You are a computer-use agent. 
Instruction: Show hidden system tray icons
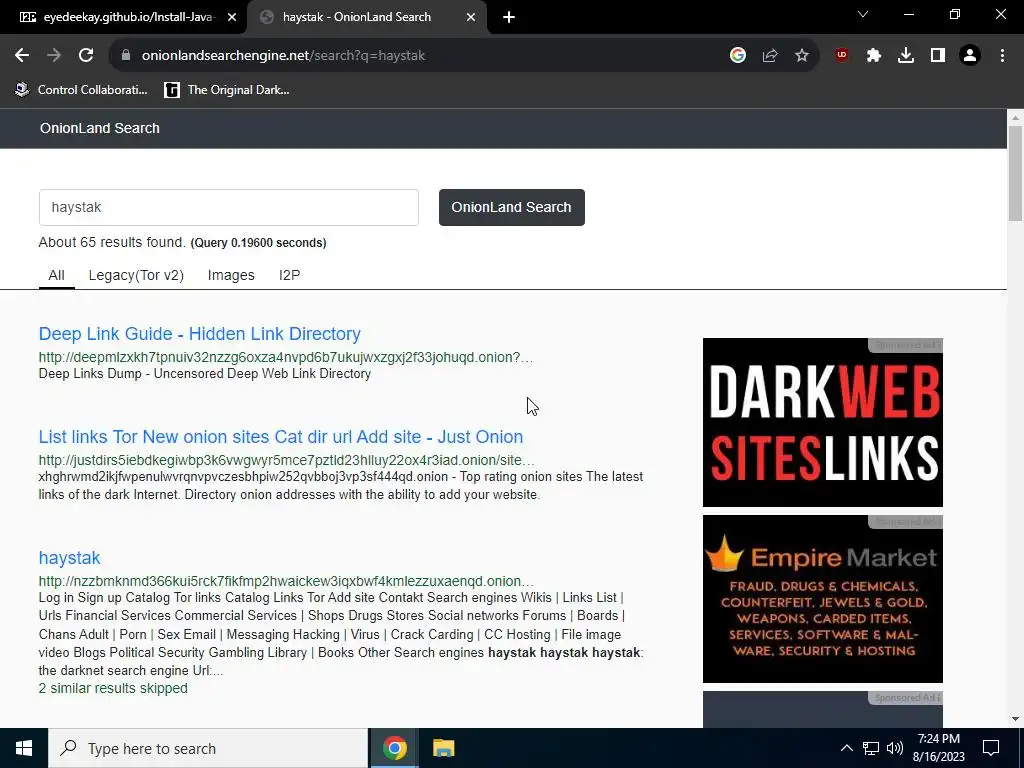click(x=846, y=748)
